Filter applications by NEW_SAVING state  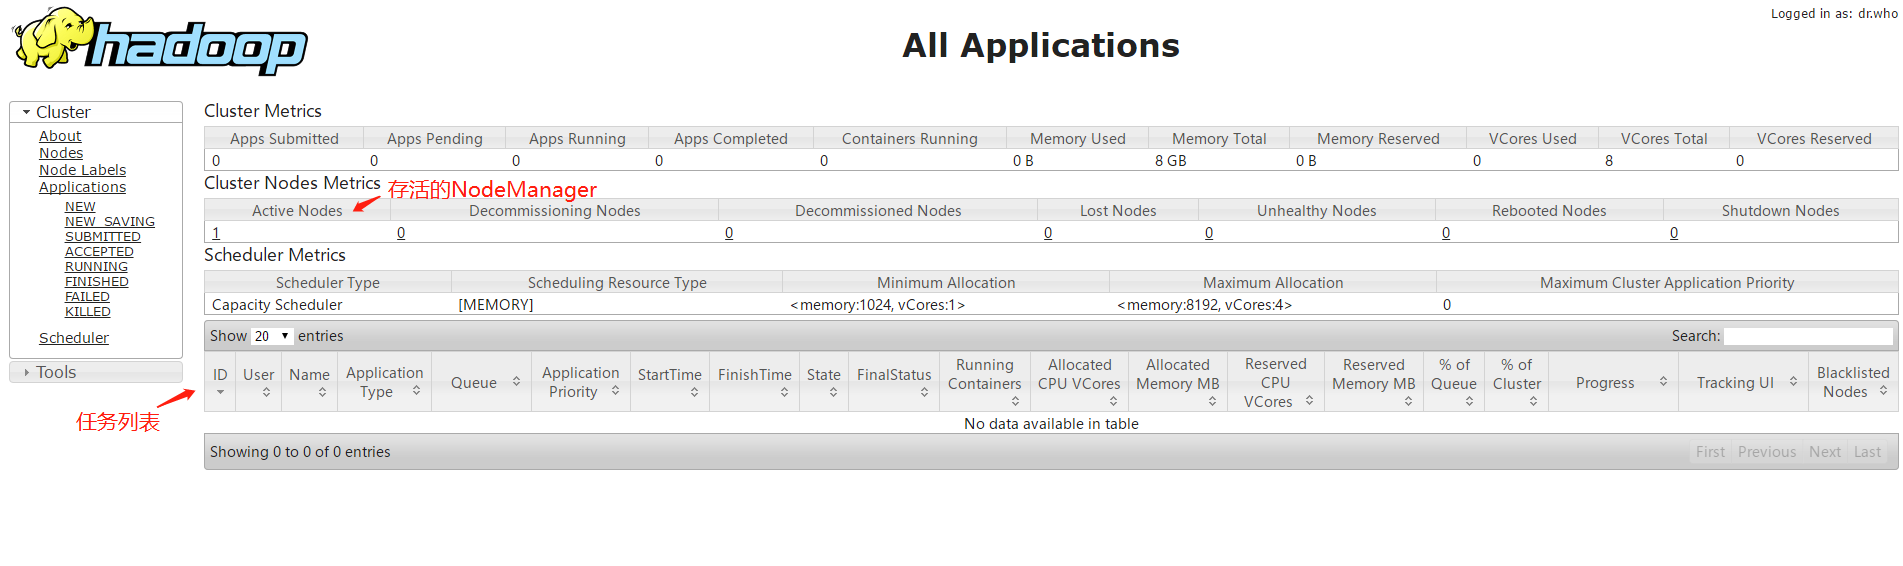110,222
